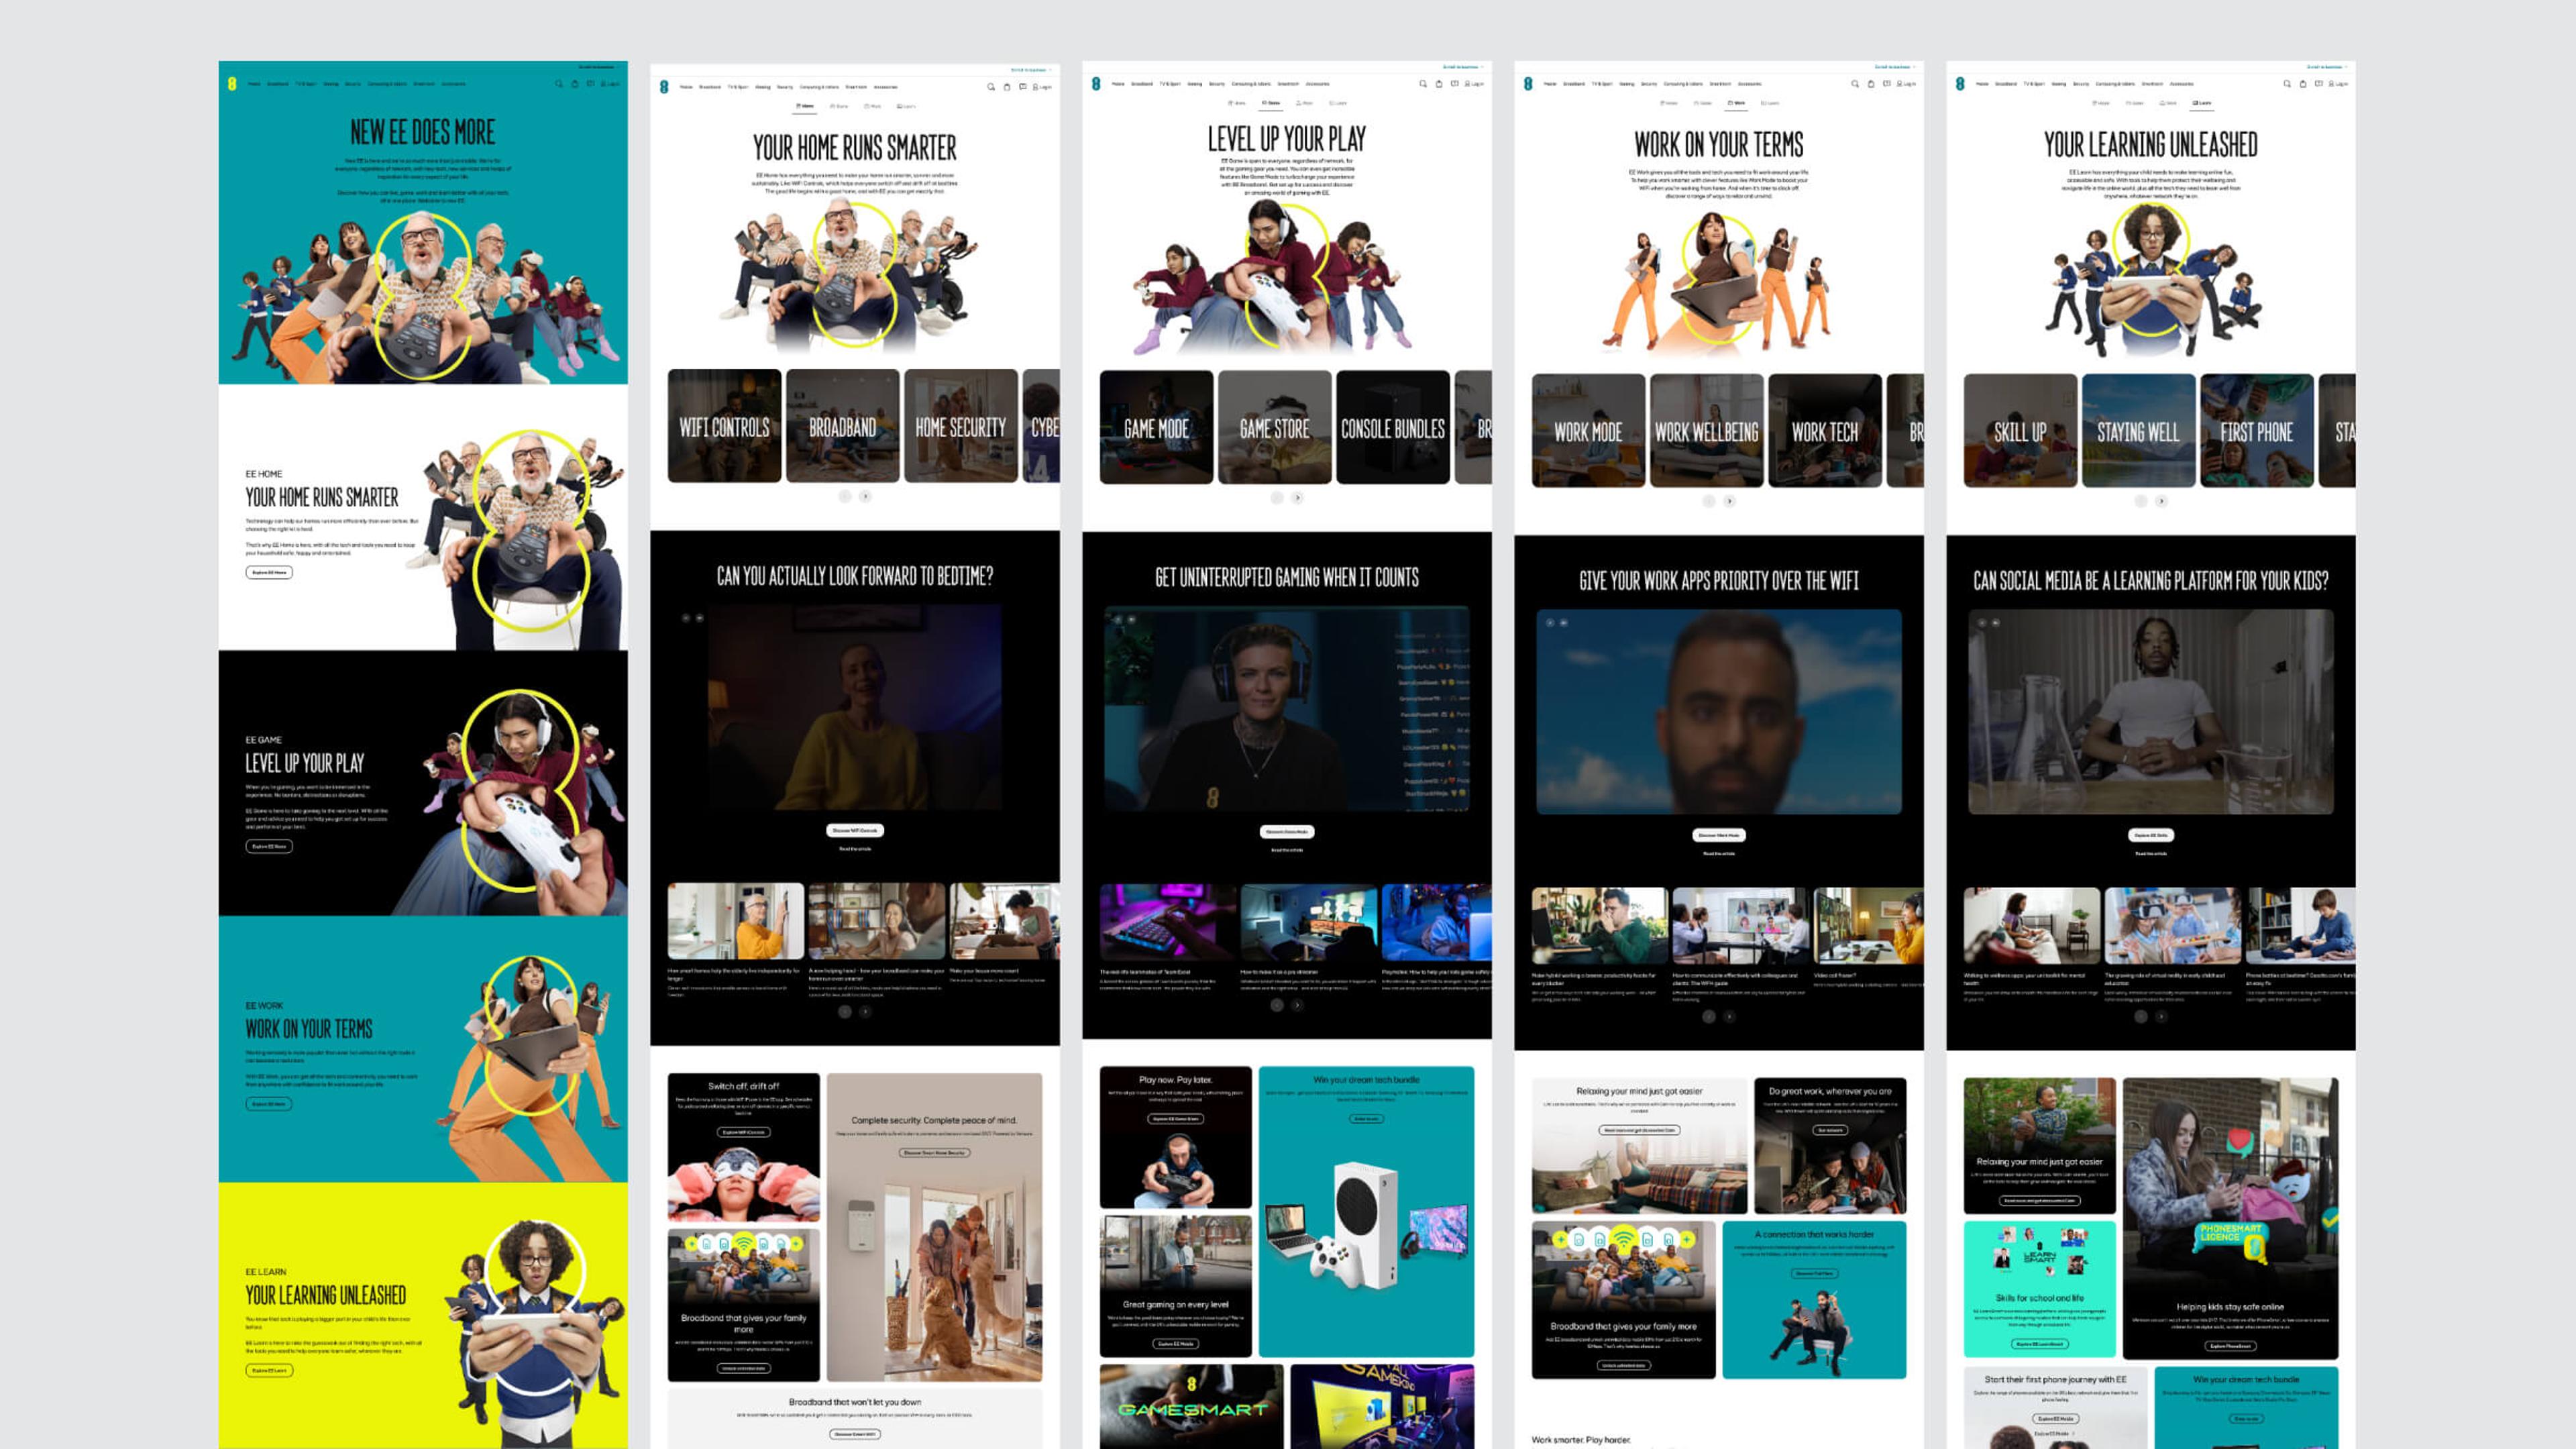2576x1449 pixels.
Task: Click next arrow under the Work Mode card carousel
Action: point(1729,501)
